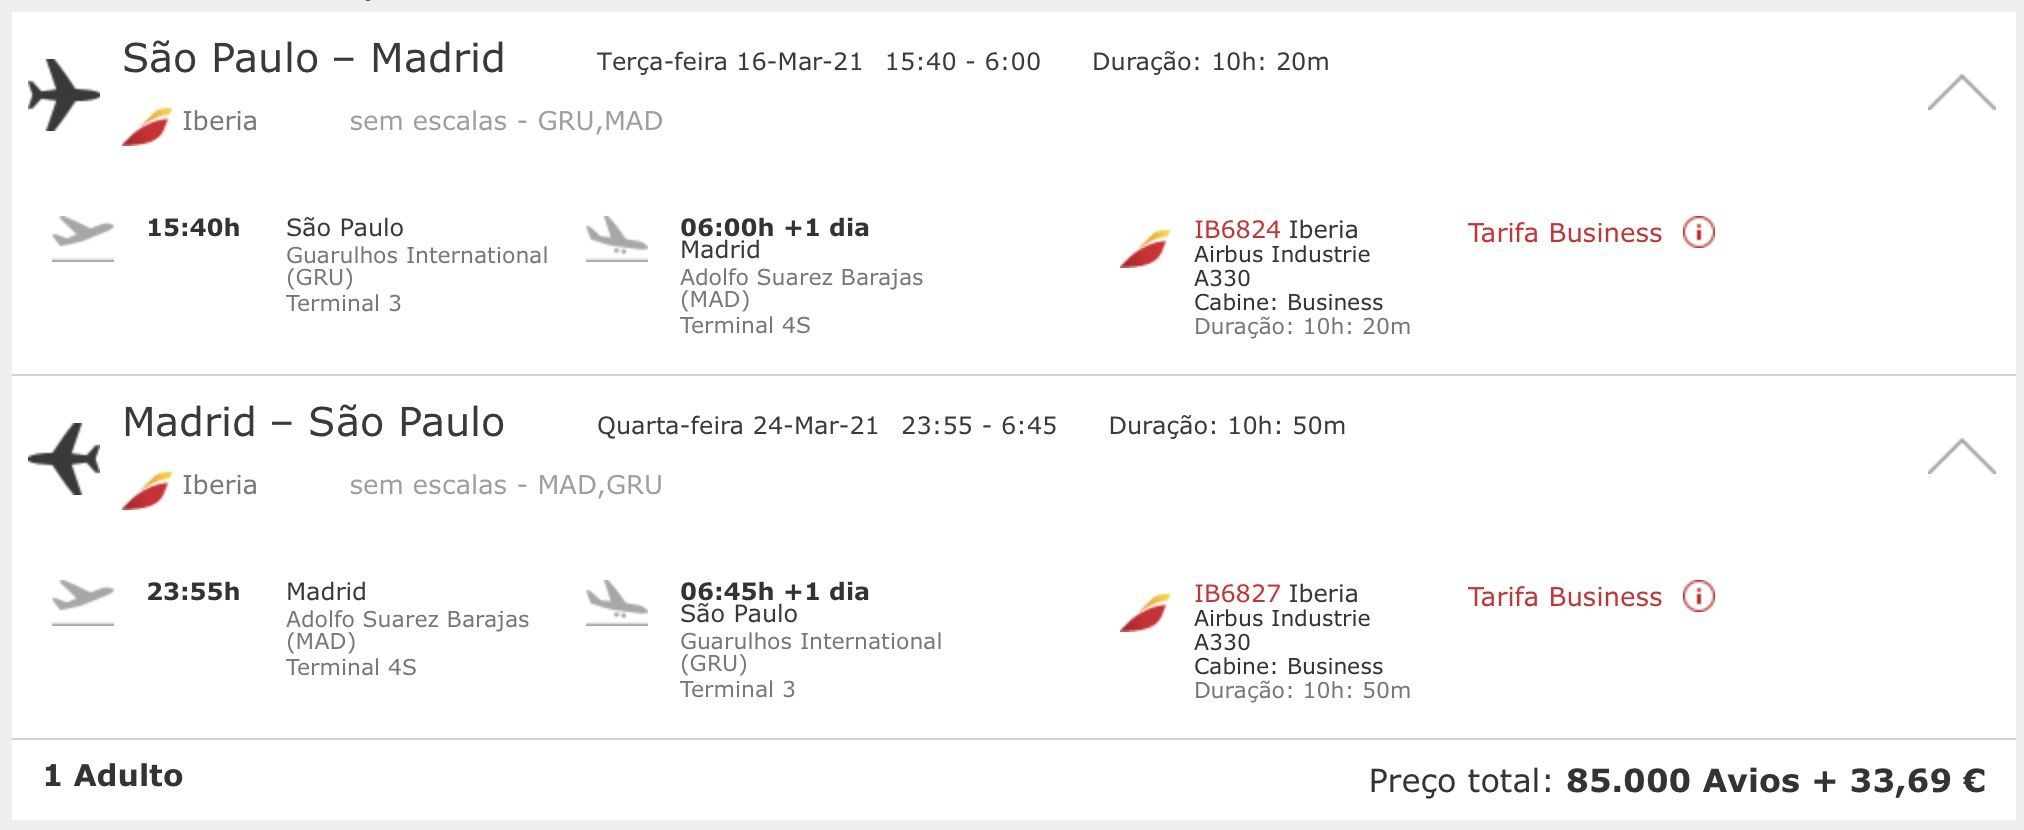Open the IB6827 flight number link

click(1237, 593)
